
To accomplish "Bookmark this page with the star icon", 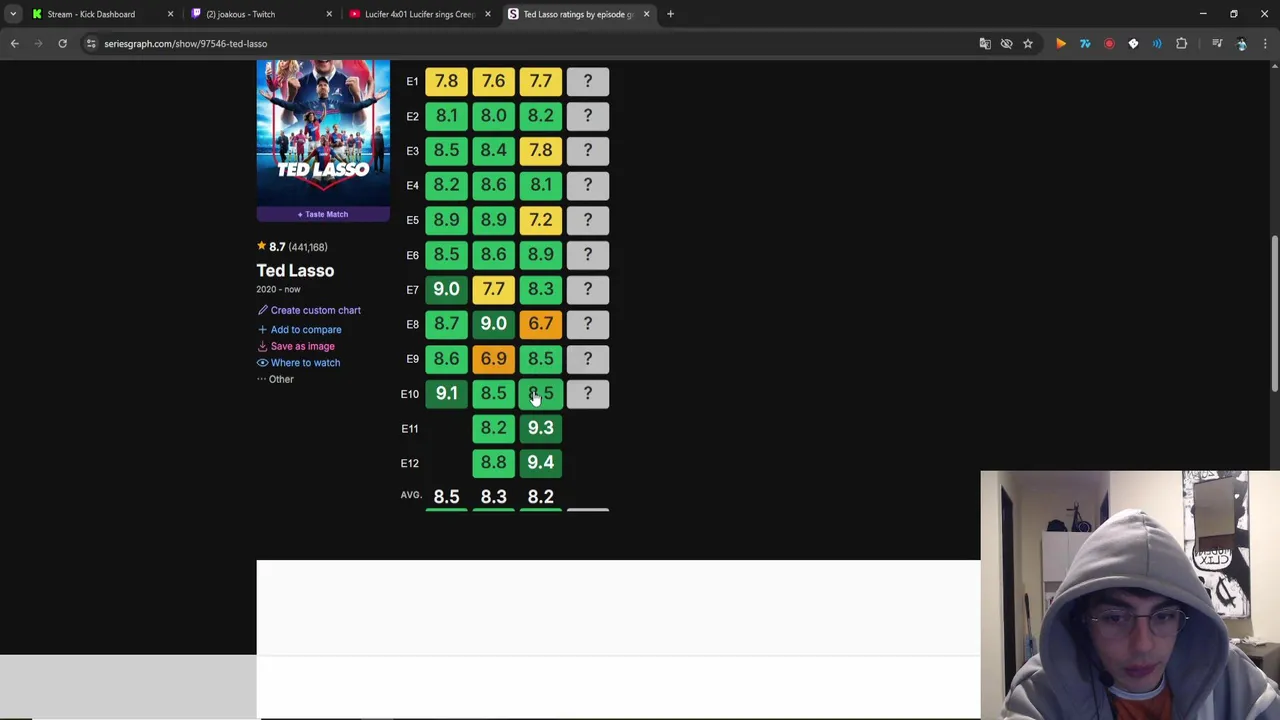I will tap(1028, 43).
